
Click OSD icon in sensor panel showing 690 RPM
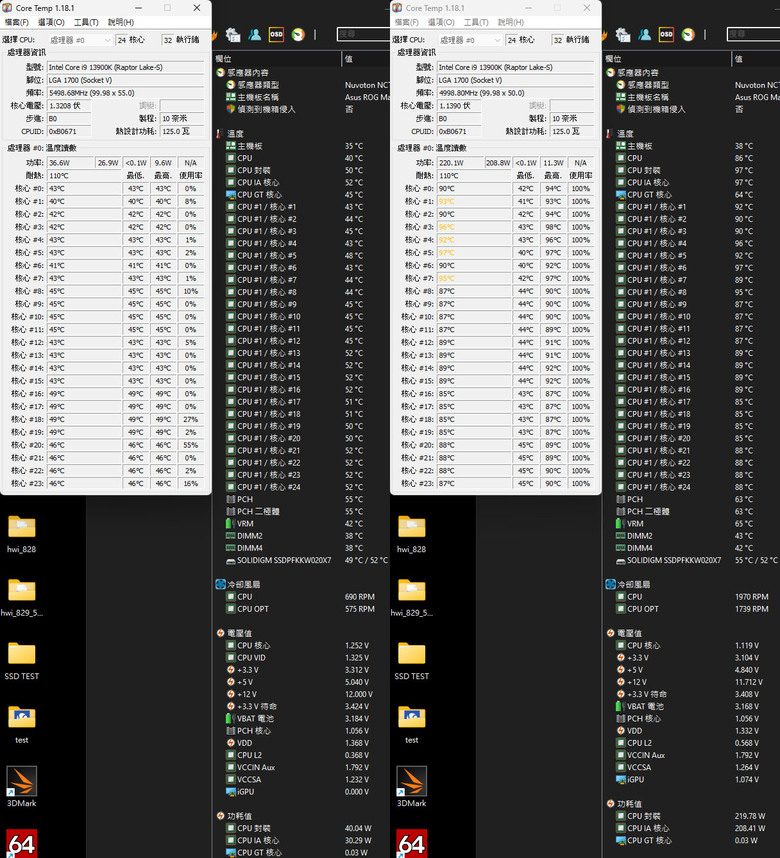coord(276,34)
